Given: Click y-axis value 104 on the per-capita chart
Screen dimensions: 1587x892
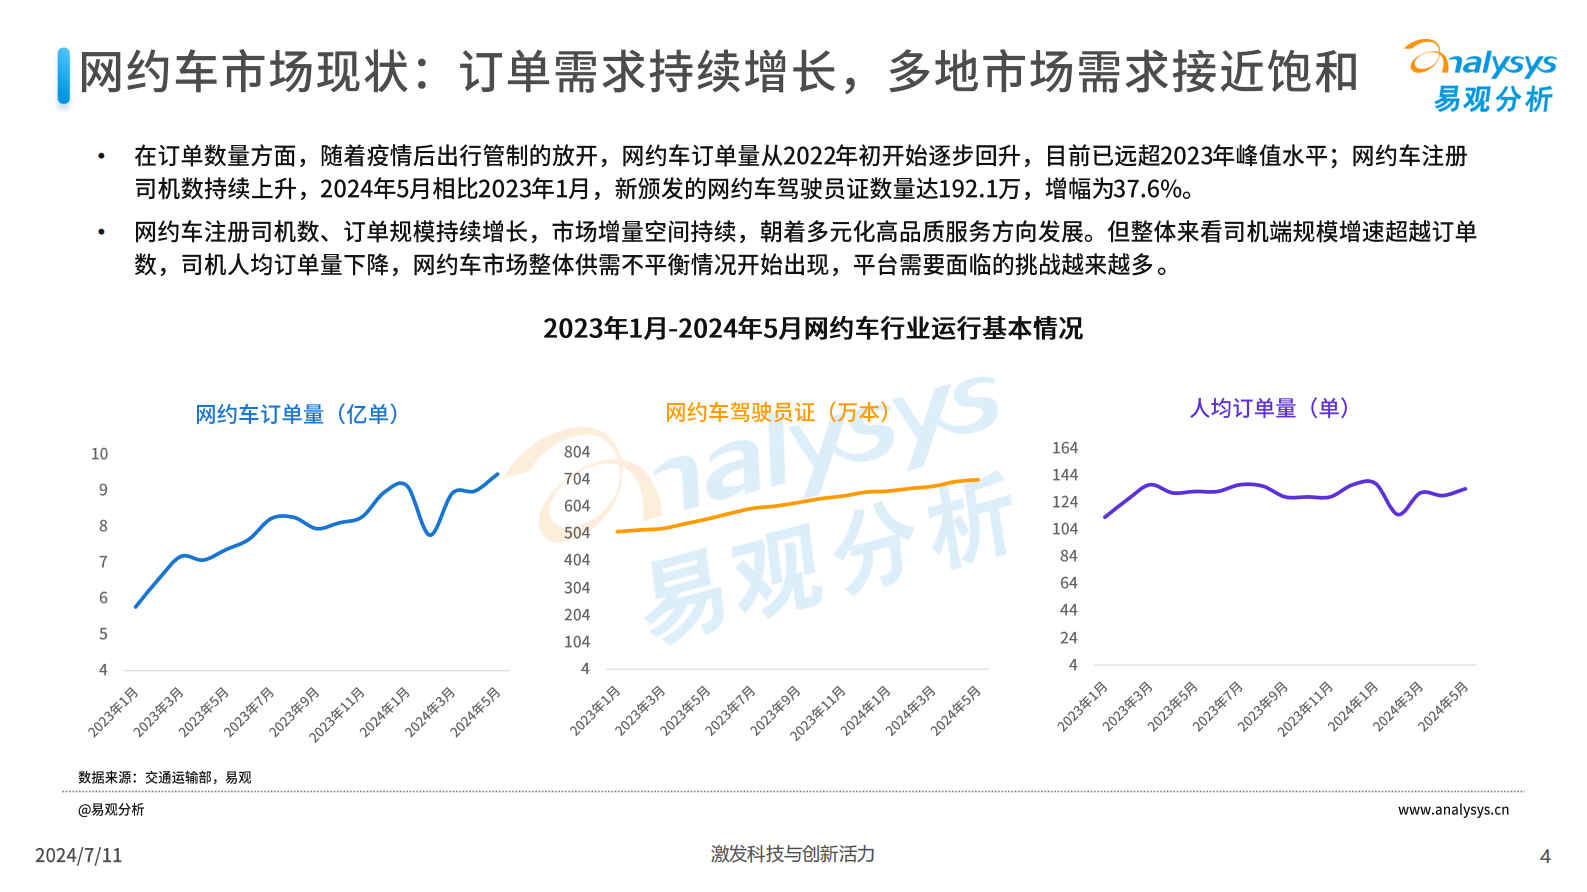Looking at the screenshot, I should tap(1065, 529).
